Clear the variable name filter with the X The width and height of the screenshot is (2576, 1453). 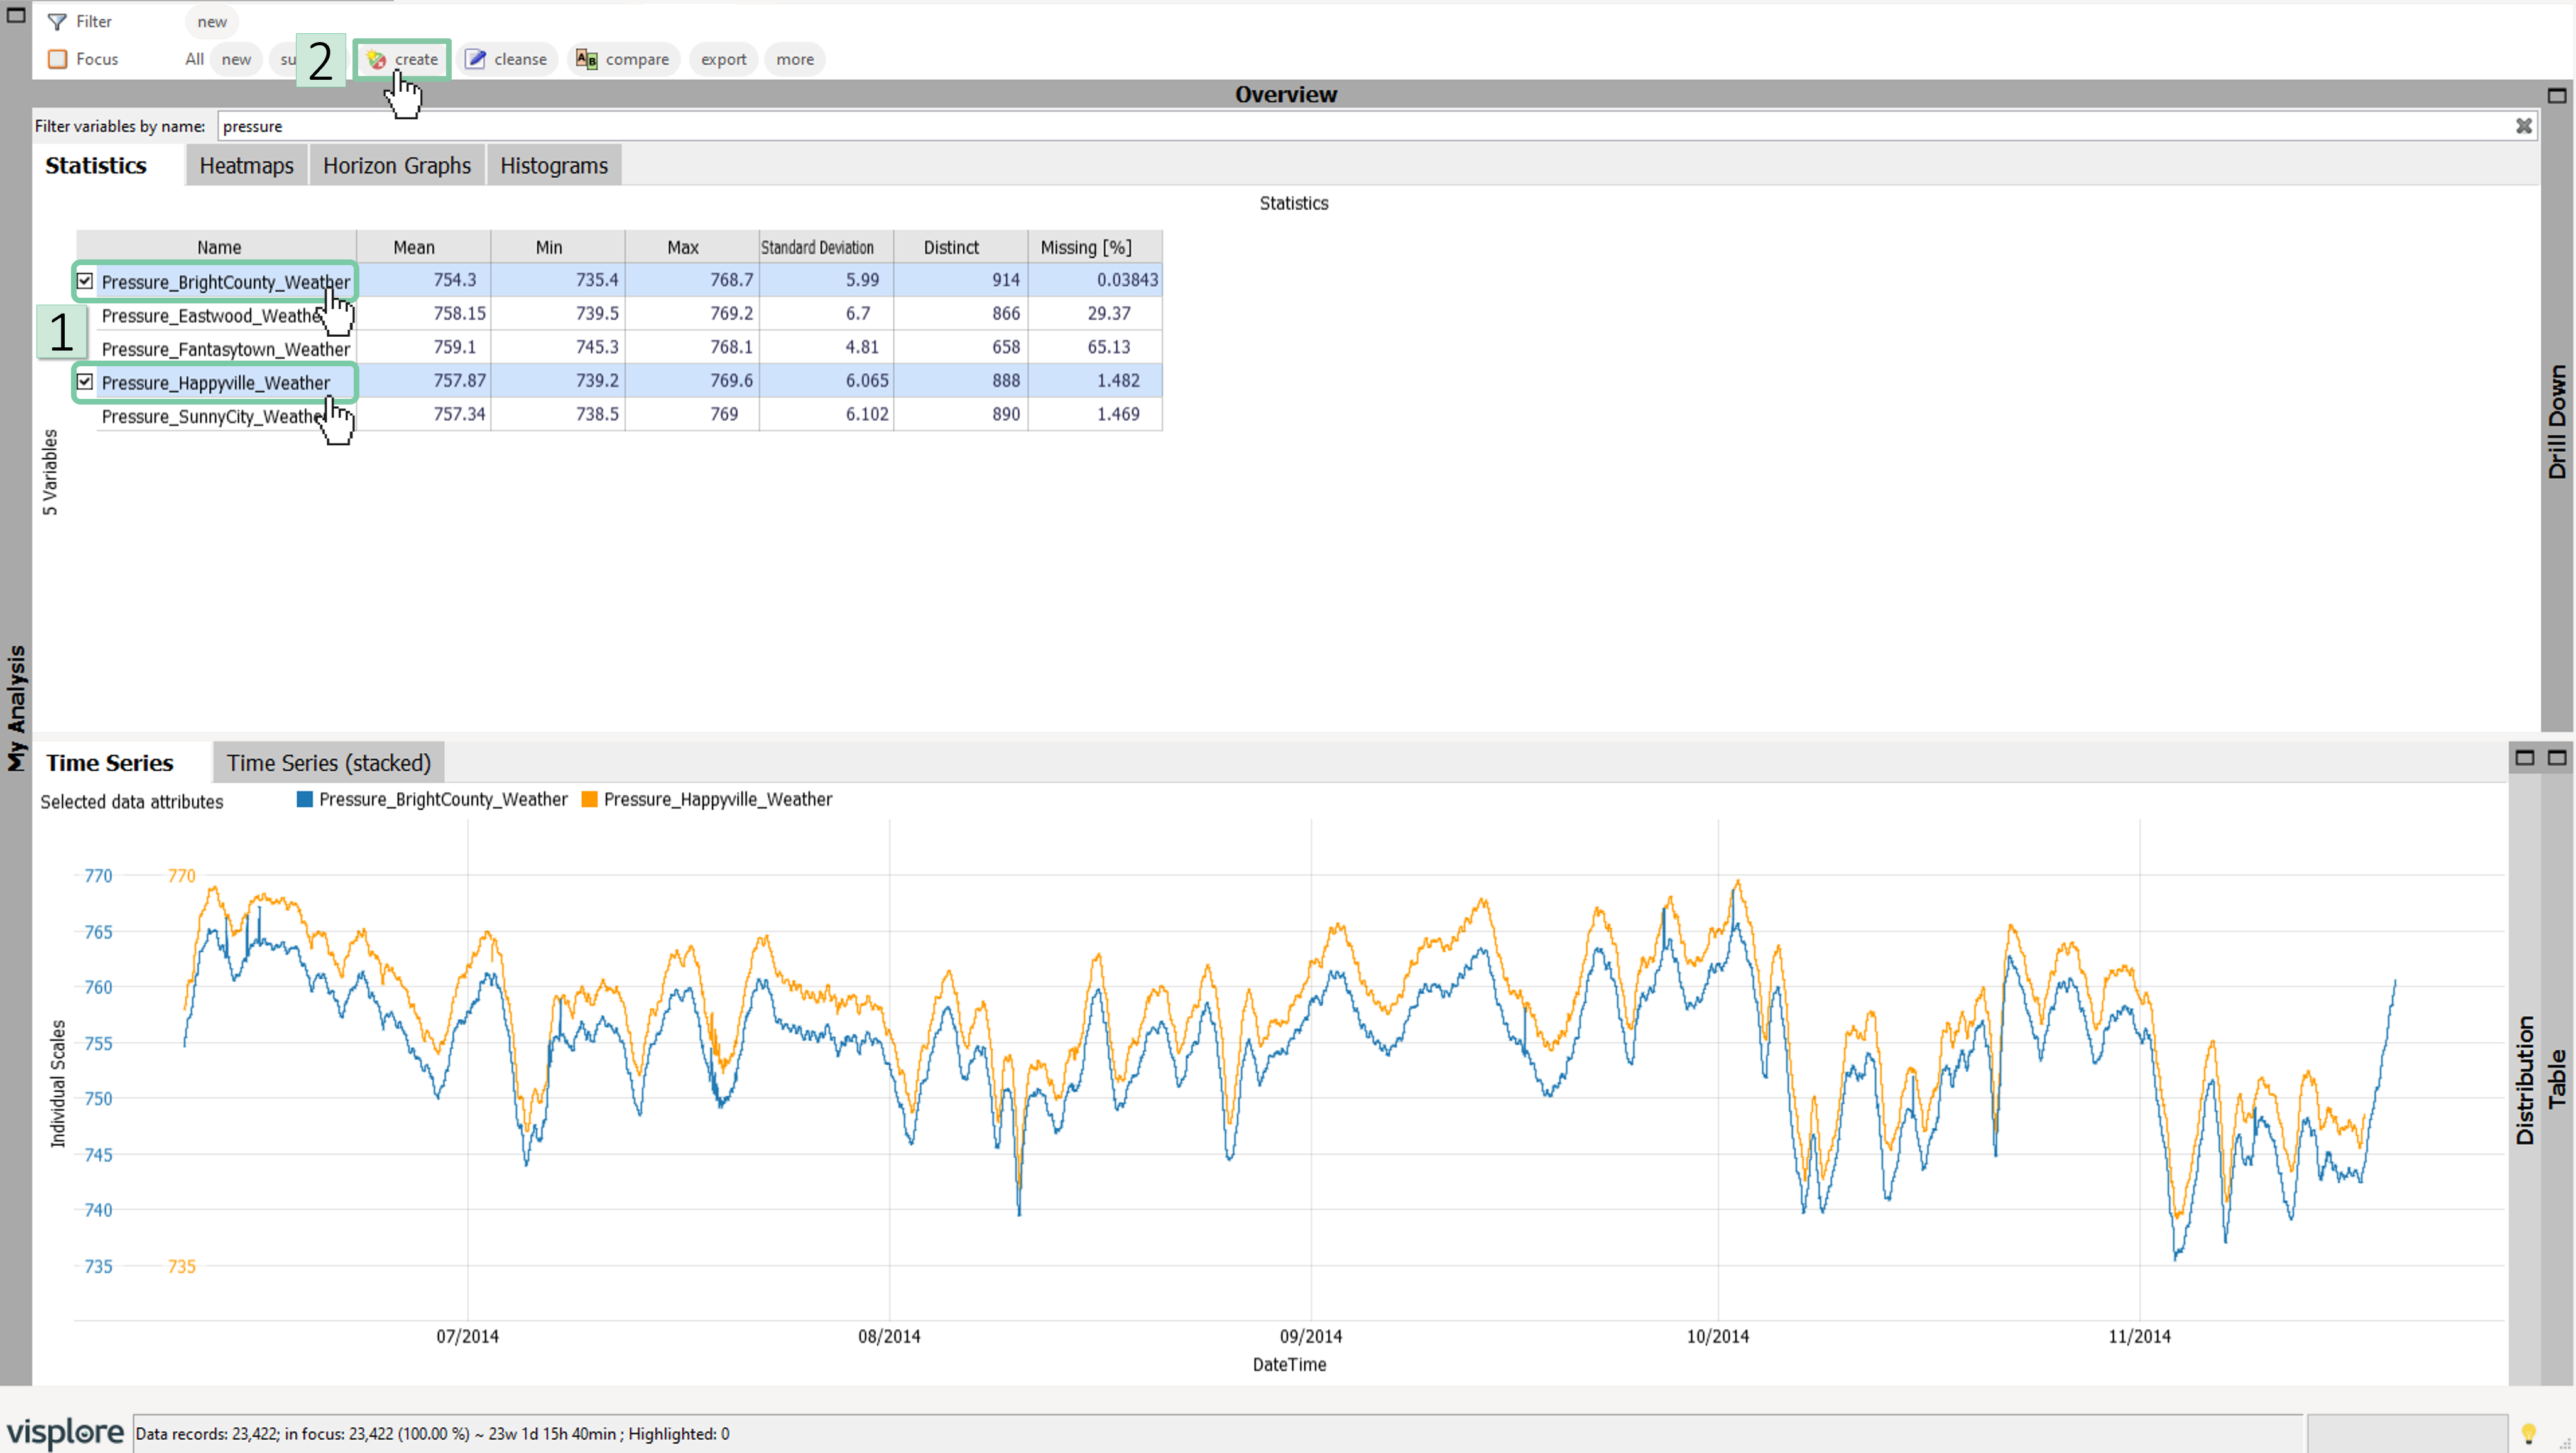point(2524,126)
